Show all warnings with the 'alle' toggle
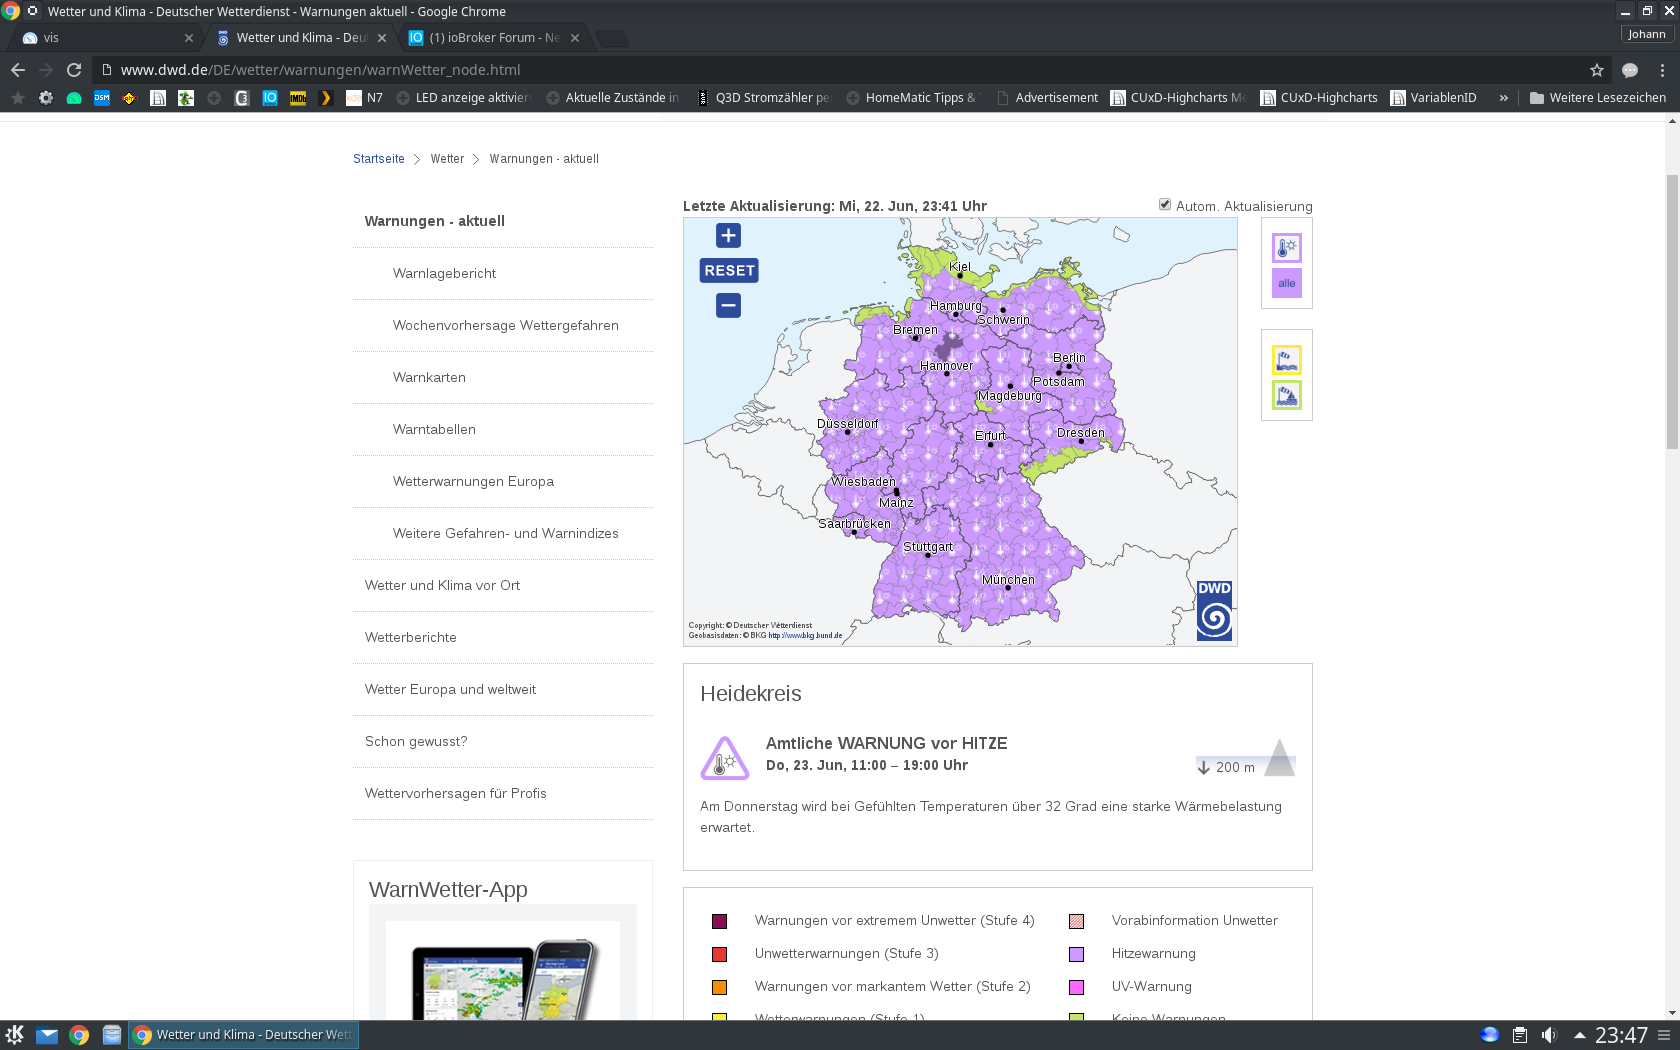The width and height of the screenshot is (1680, 1050). tap(1286, 283)
